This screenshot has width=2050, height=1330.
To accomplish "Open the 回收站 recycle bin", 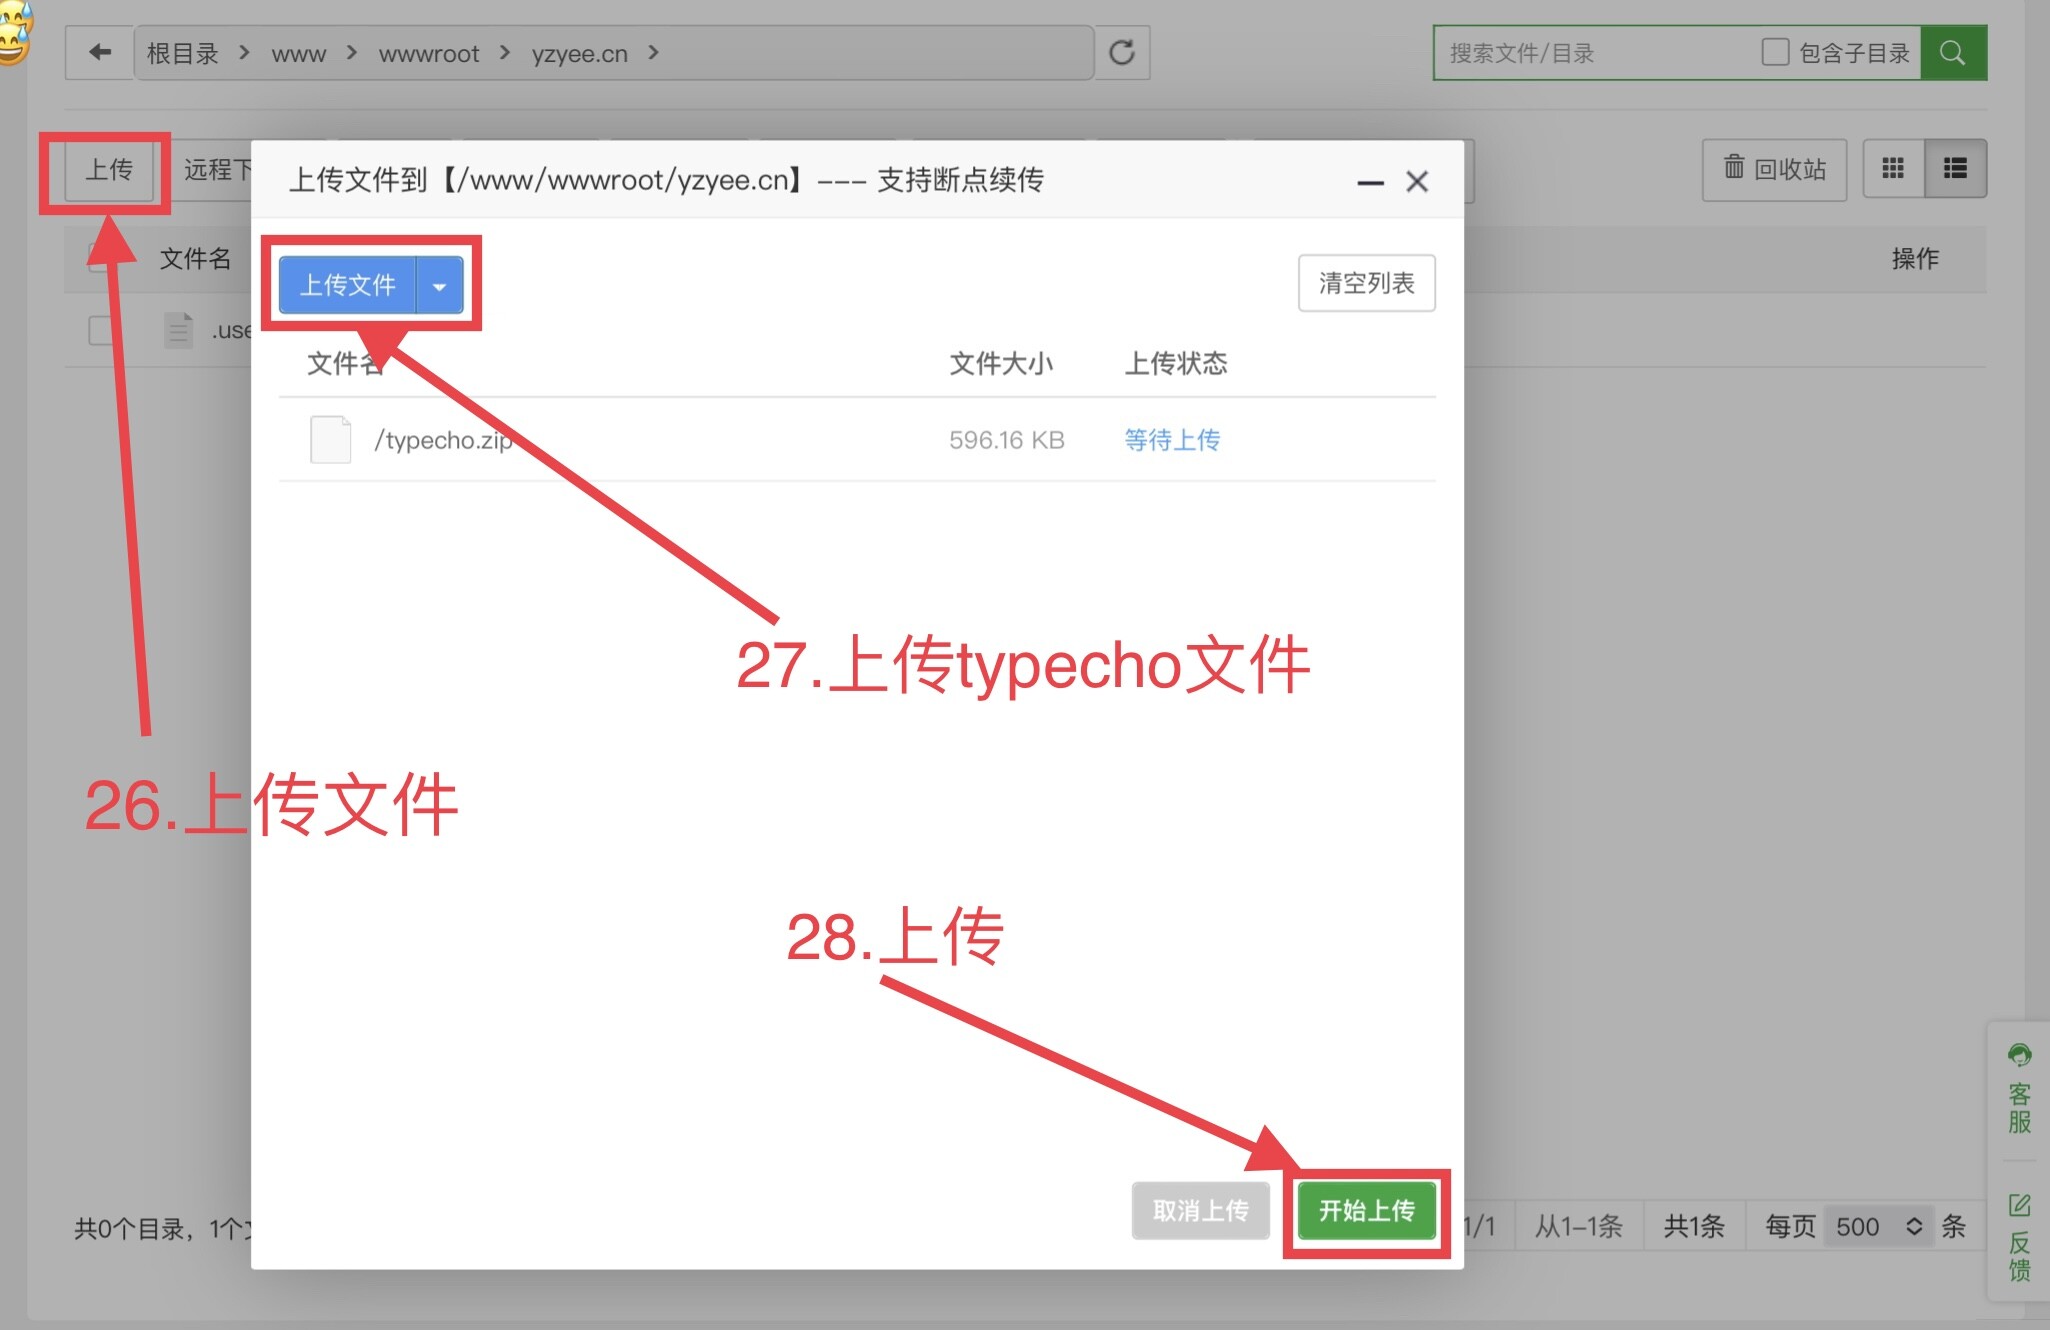I will pos(1774,169).
